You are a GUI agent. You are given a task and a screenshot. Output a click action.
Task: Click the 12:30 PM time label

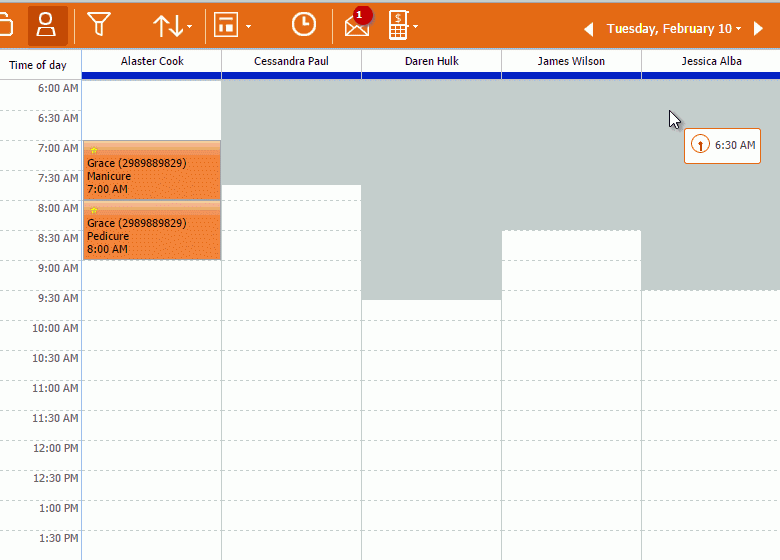pos(56,478)
